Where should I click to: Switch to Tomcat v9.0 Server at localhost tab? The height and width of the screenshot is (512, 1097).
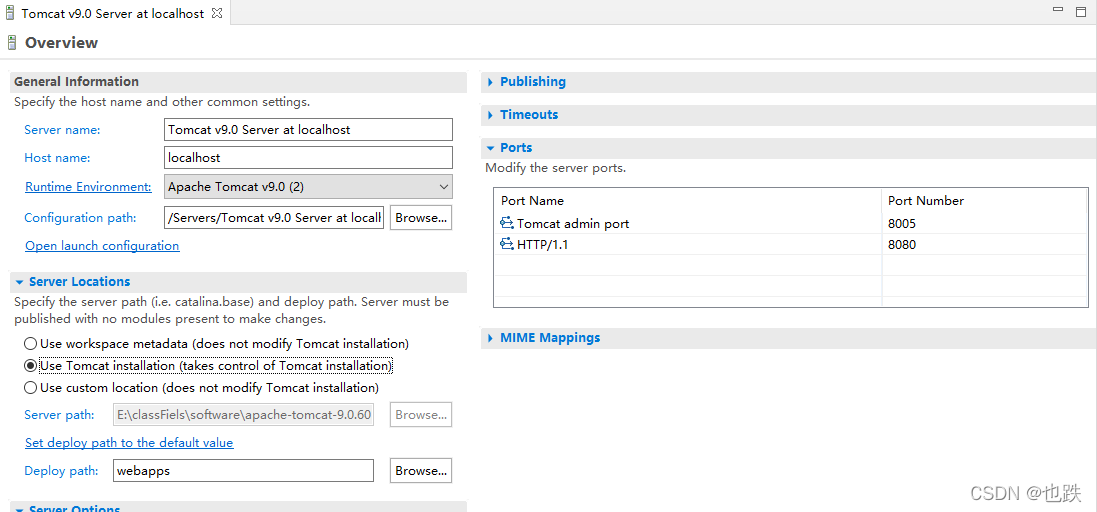pos(113,13)
